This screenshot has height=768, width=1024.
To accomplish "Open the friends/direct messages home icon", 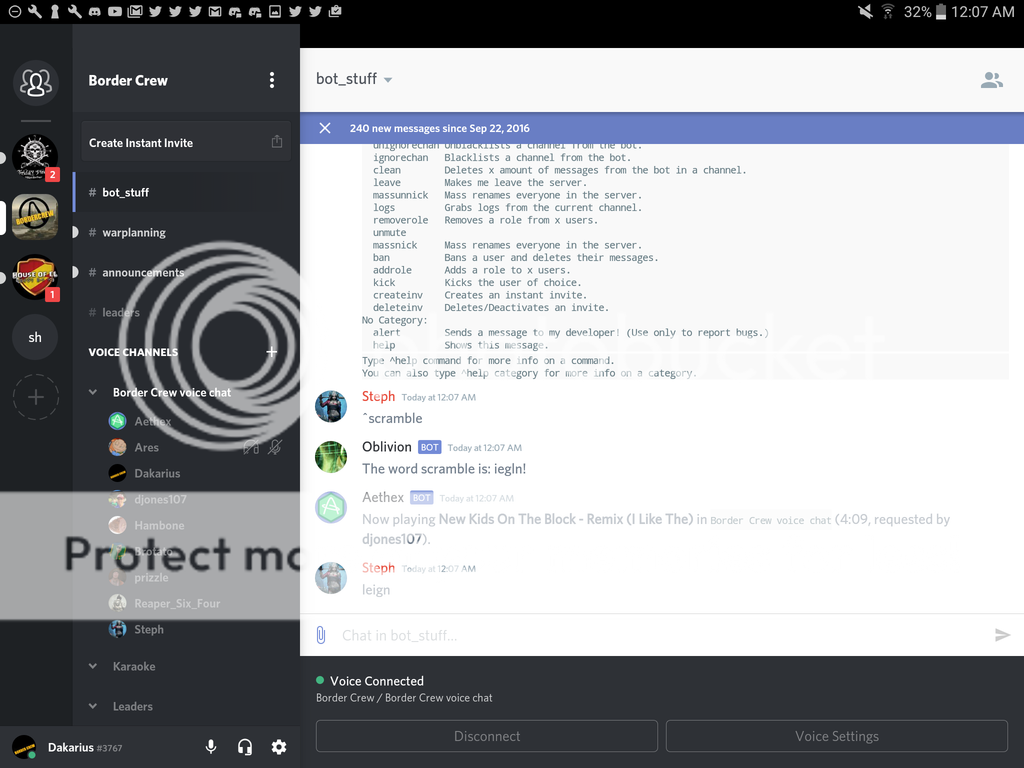I will tap(35, 83).
